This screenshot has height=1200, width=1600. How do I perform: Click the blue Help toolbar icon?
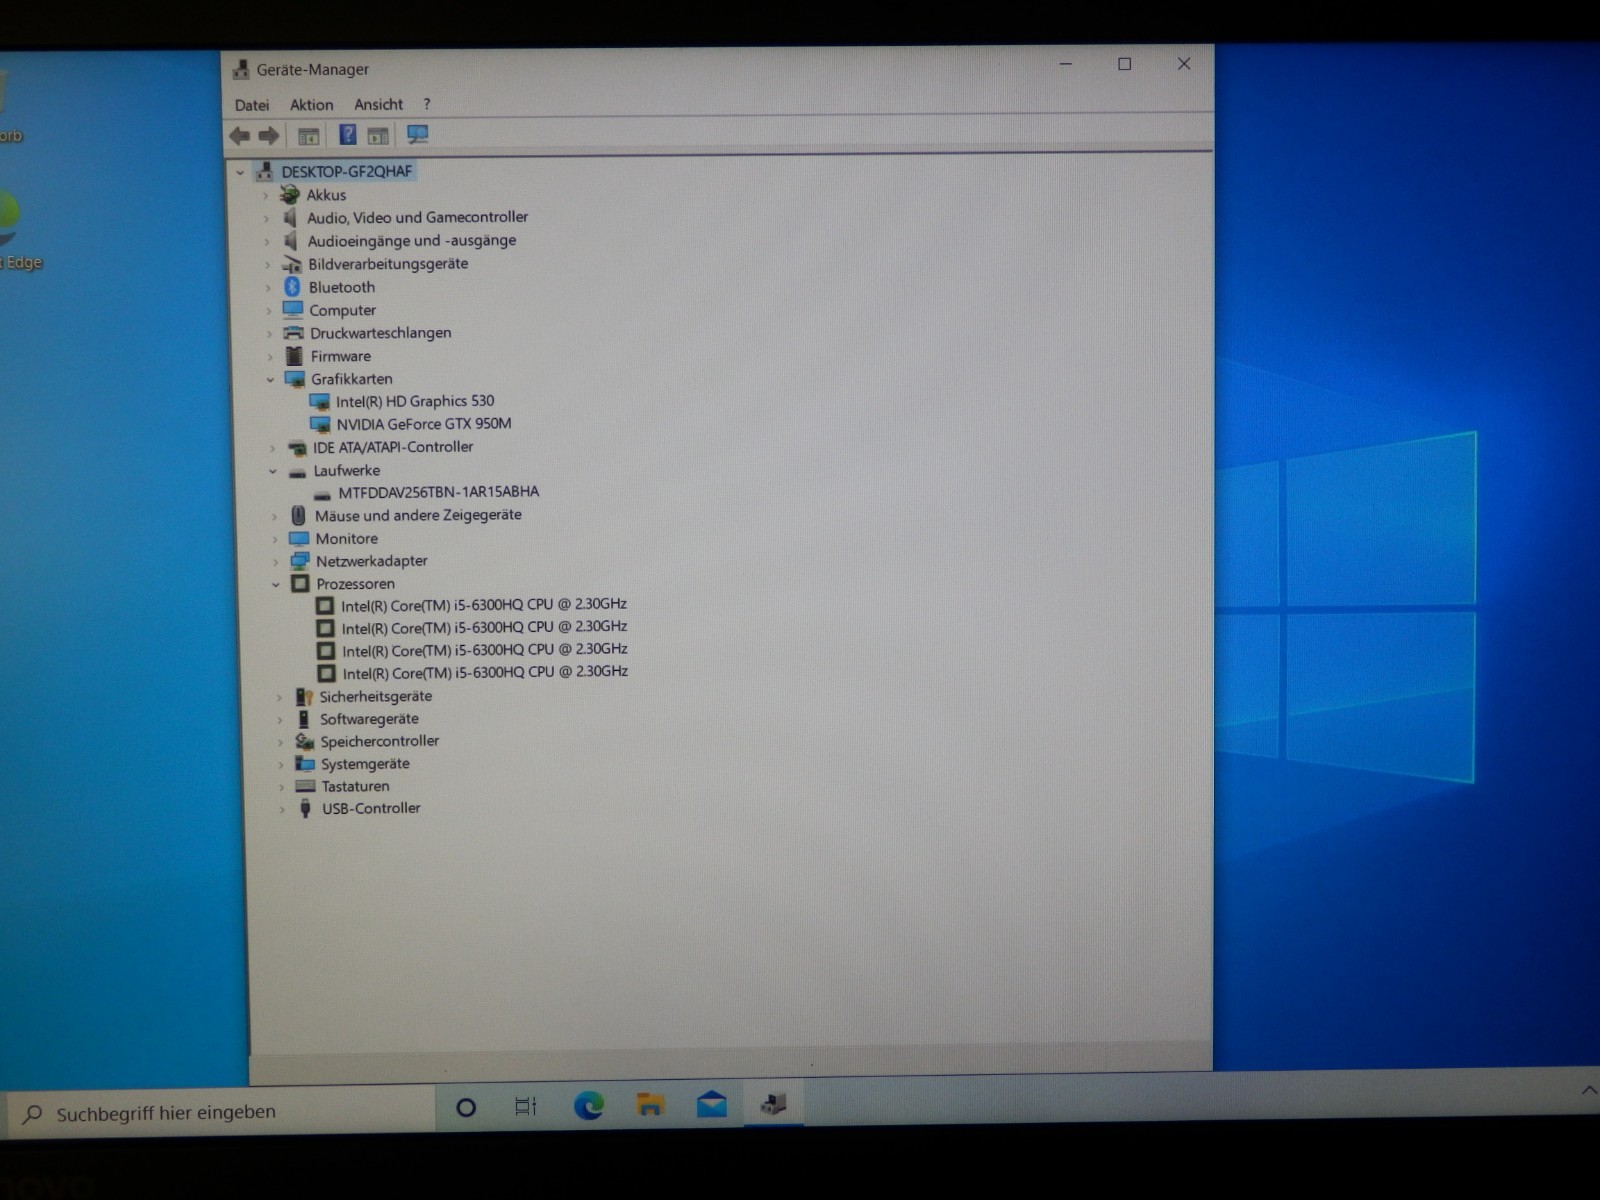point(348,135)
